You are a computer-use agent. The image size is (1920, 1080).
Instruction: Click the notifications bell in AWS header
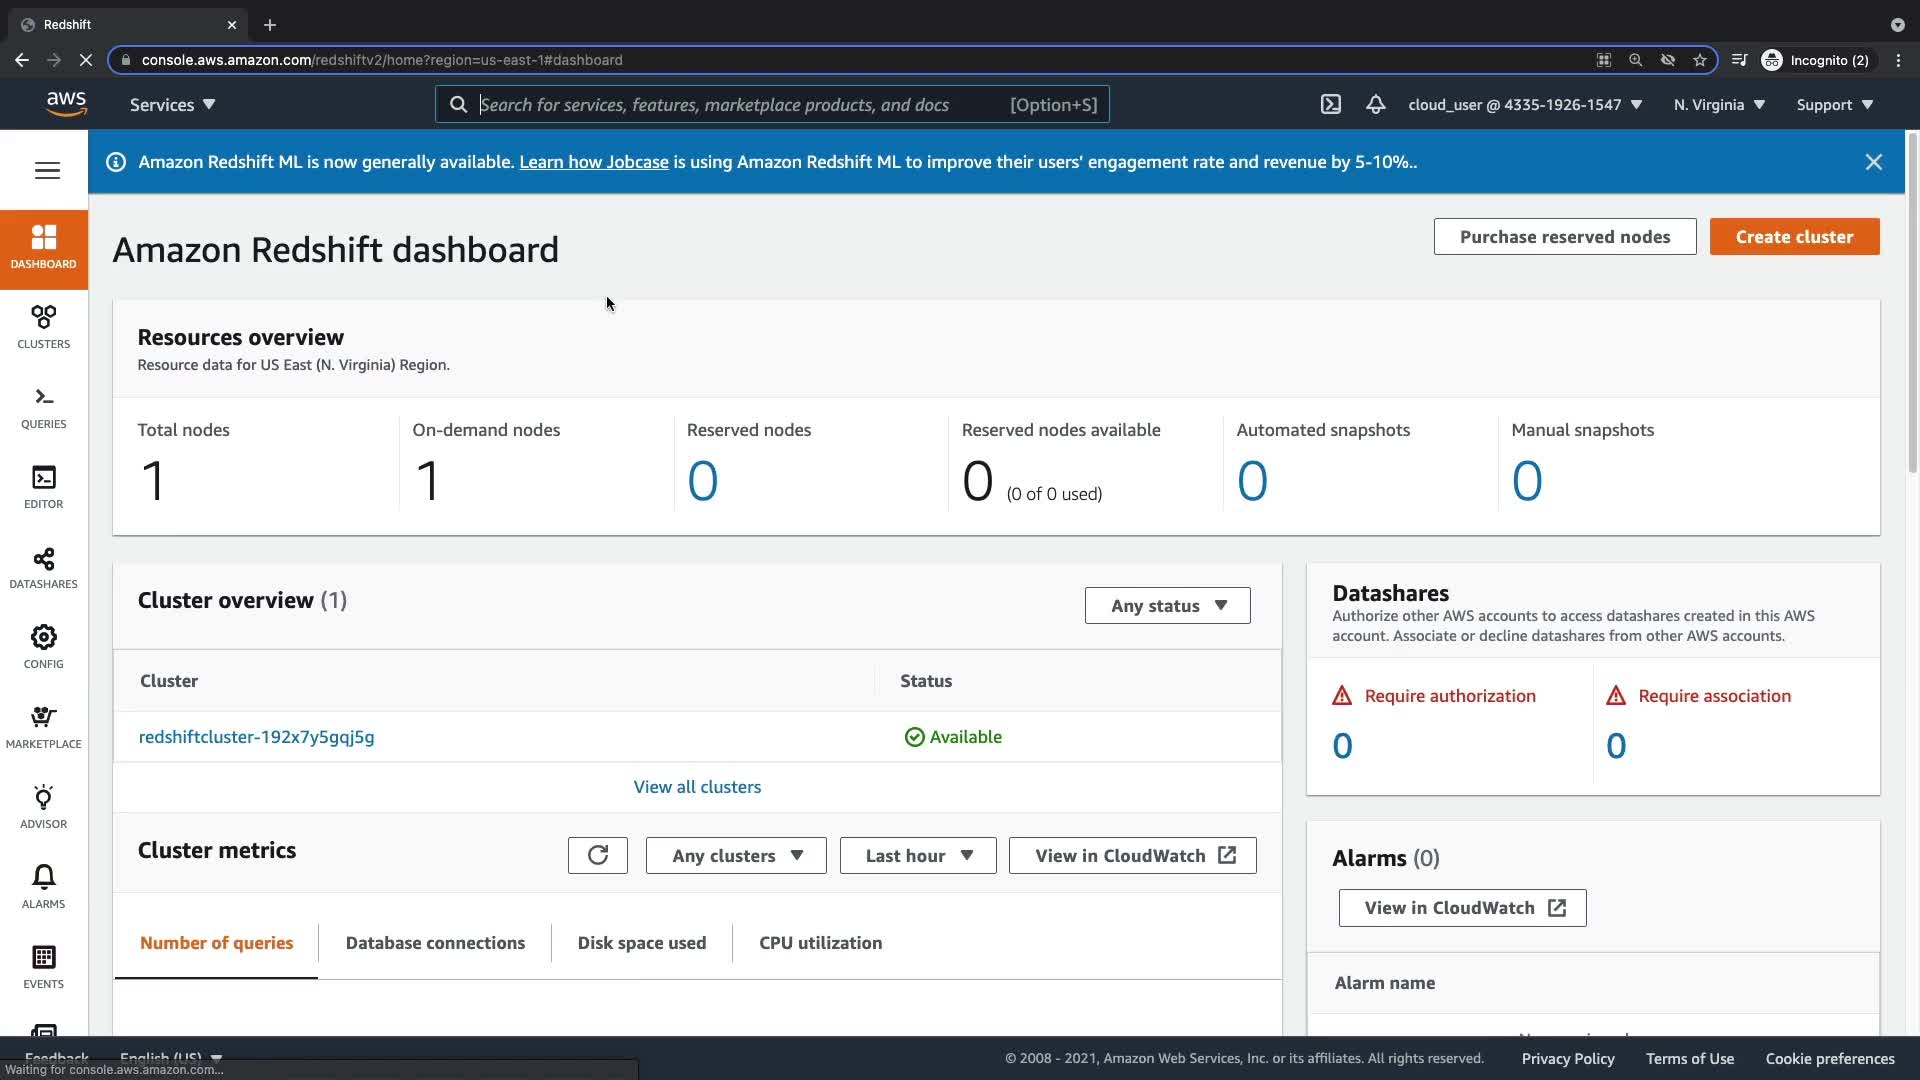pos(1375,105)
